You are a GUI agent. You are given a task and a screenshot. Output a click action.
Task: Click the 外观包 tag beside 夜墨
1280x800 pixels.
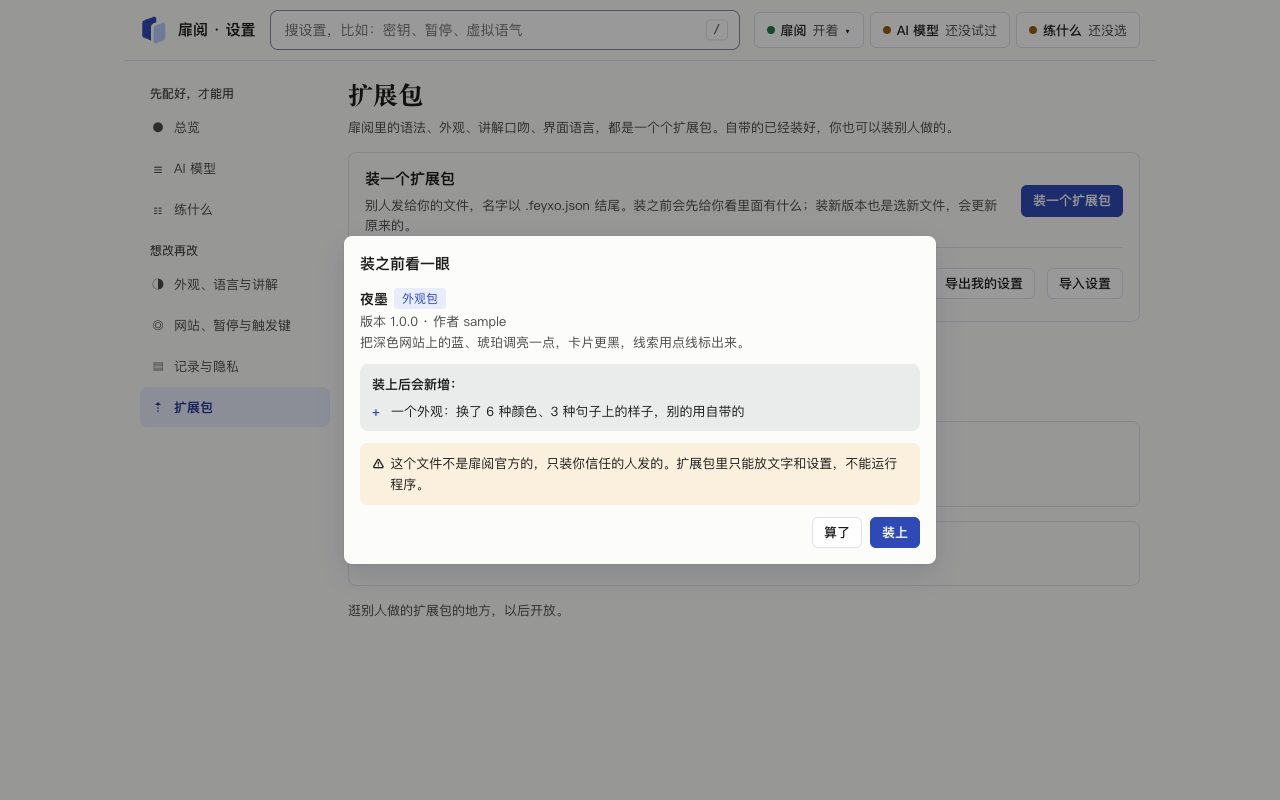pyautogui.click(x=420, y=299)
